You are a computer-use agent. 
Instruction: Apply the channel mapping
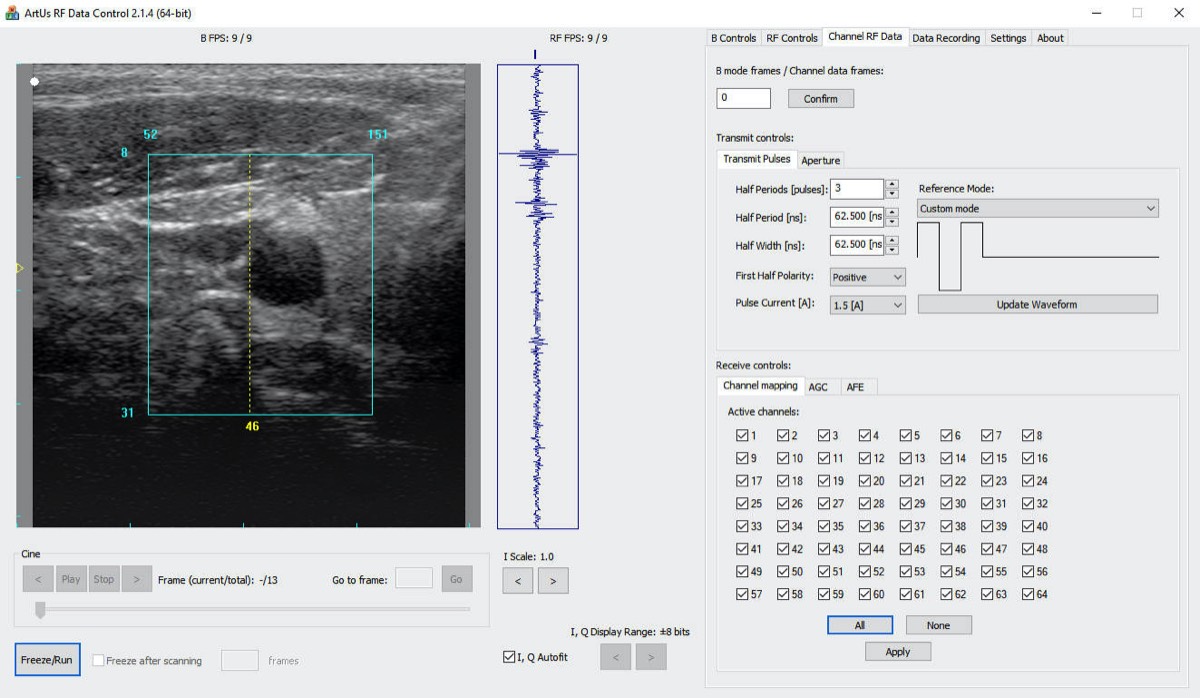click(898, 651)
